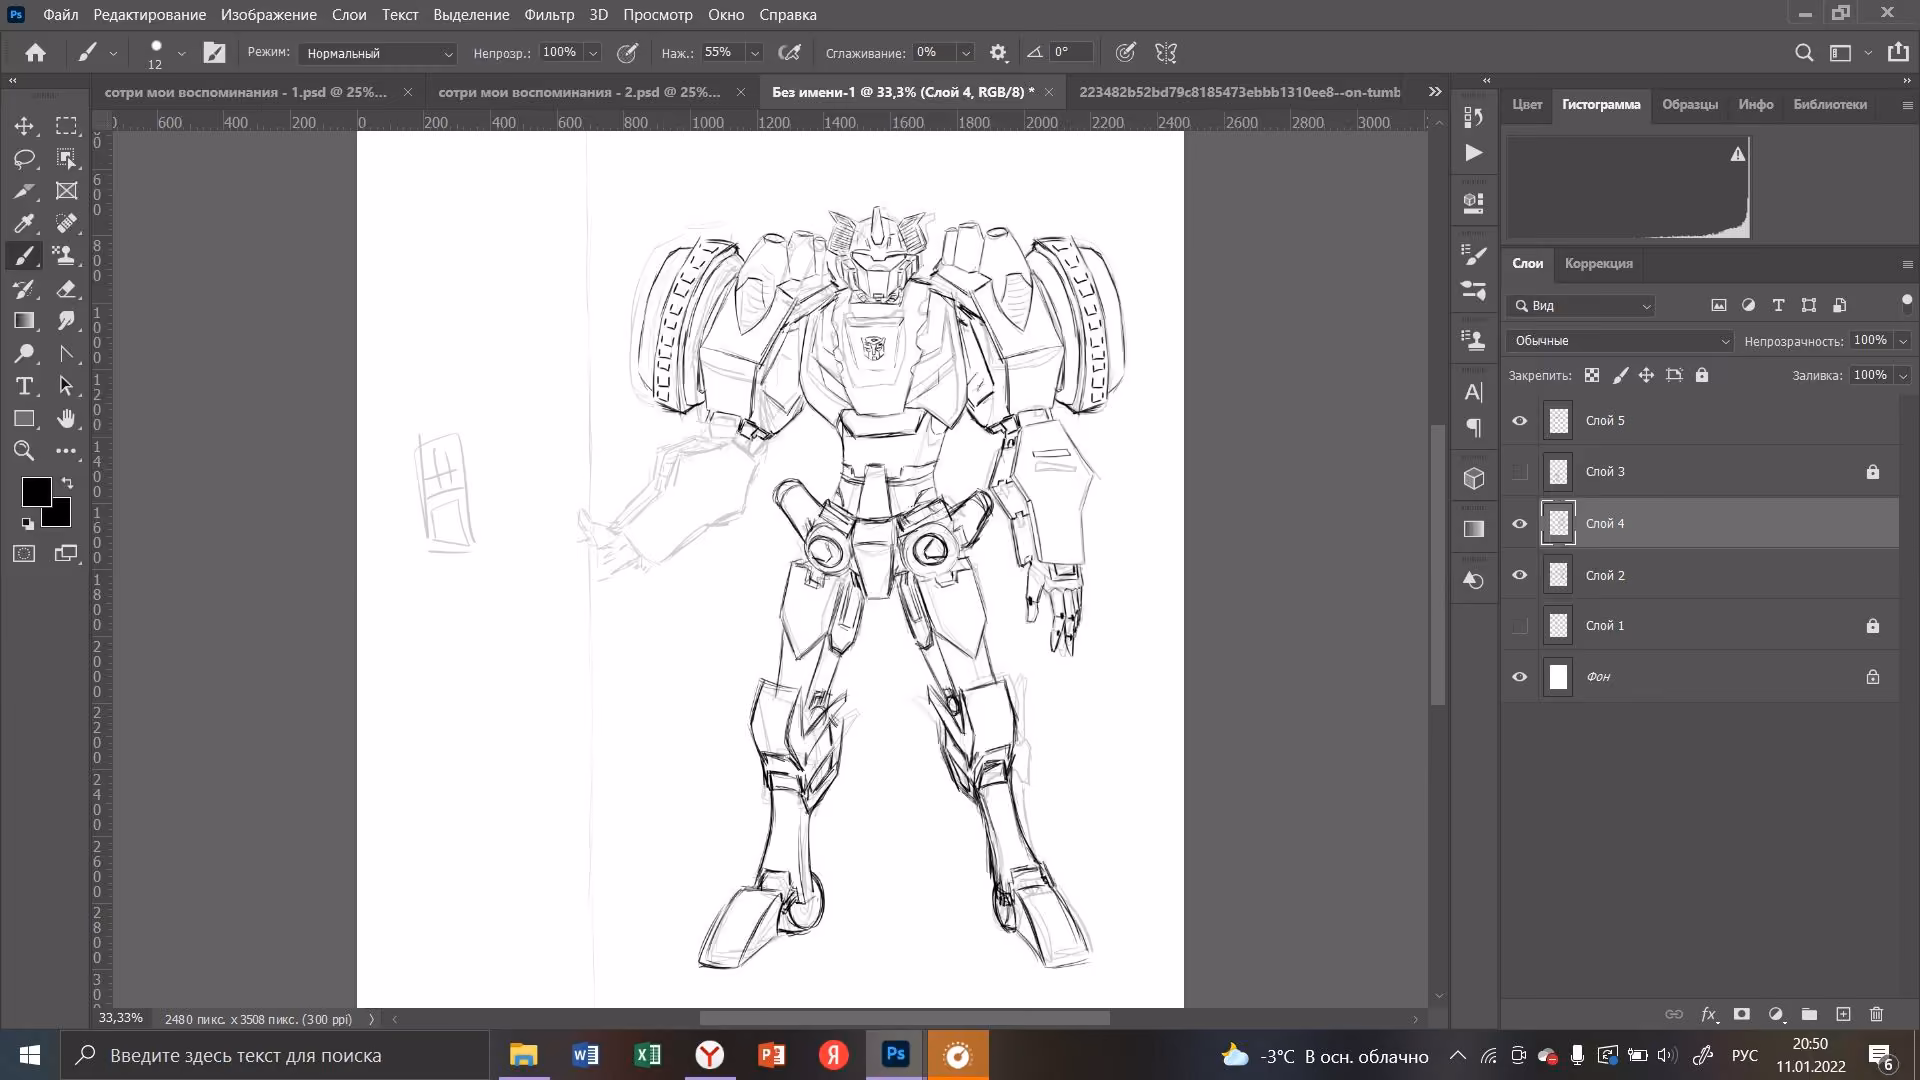Open the brush preset picker arrow

tap(181, 53)
